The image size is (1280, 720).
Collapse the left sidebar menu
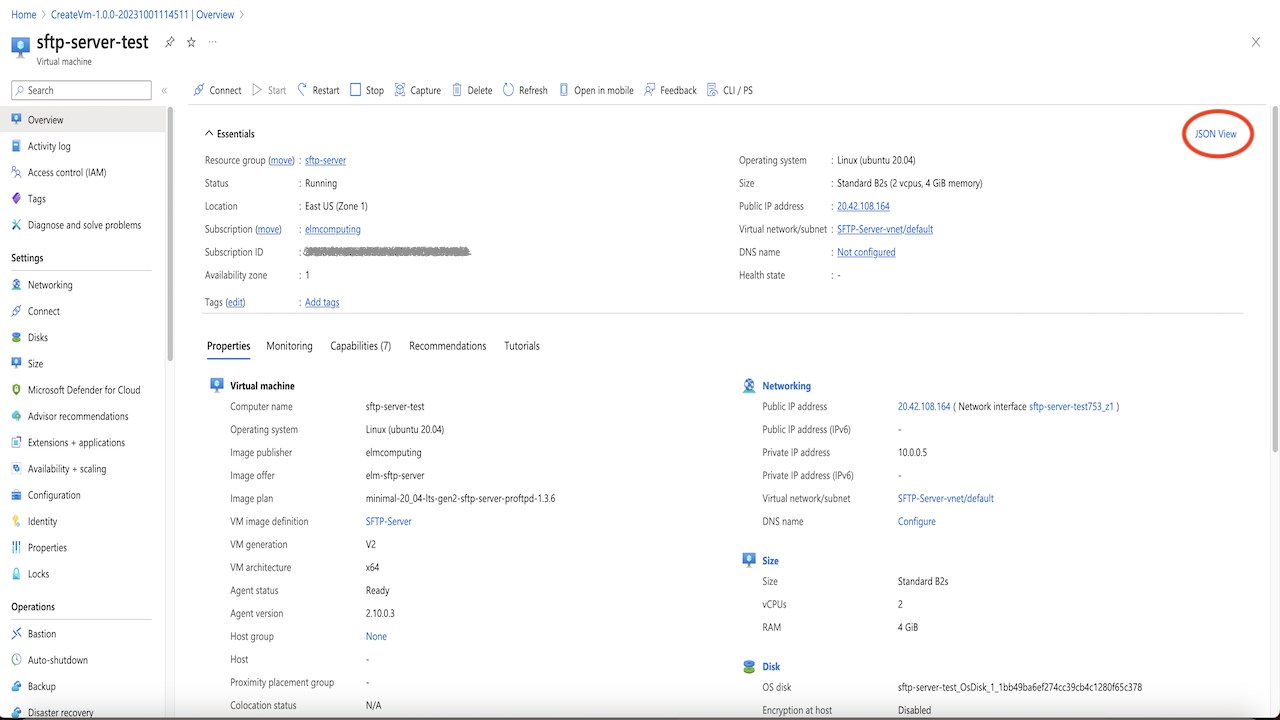pos(164,90)
